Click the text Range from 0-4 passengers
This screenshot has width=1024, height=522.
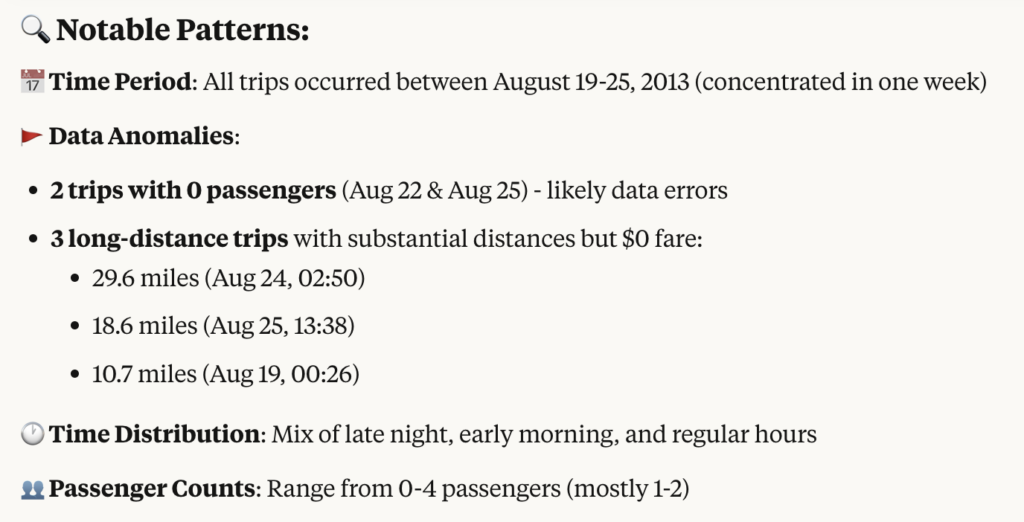coord(414,489)
